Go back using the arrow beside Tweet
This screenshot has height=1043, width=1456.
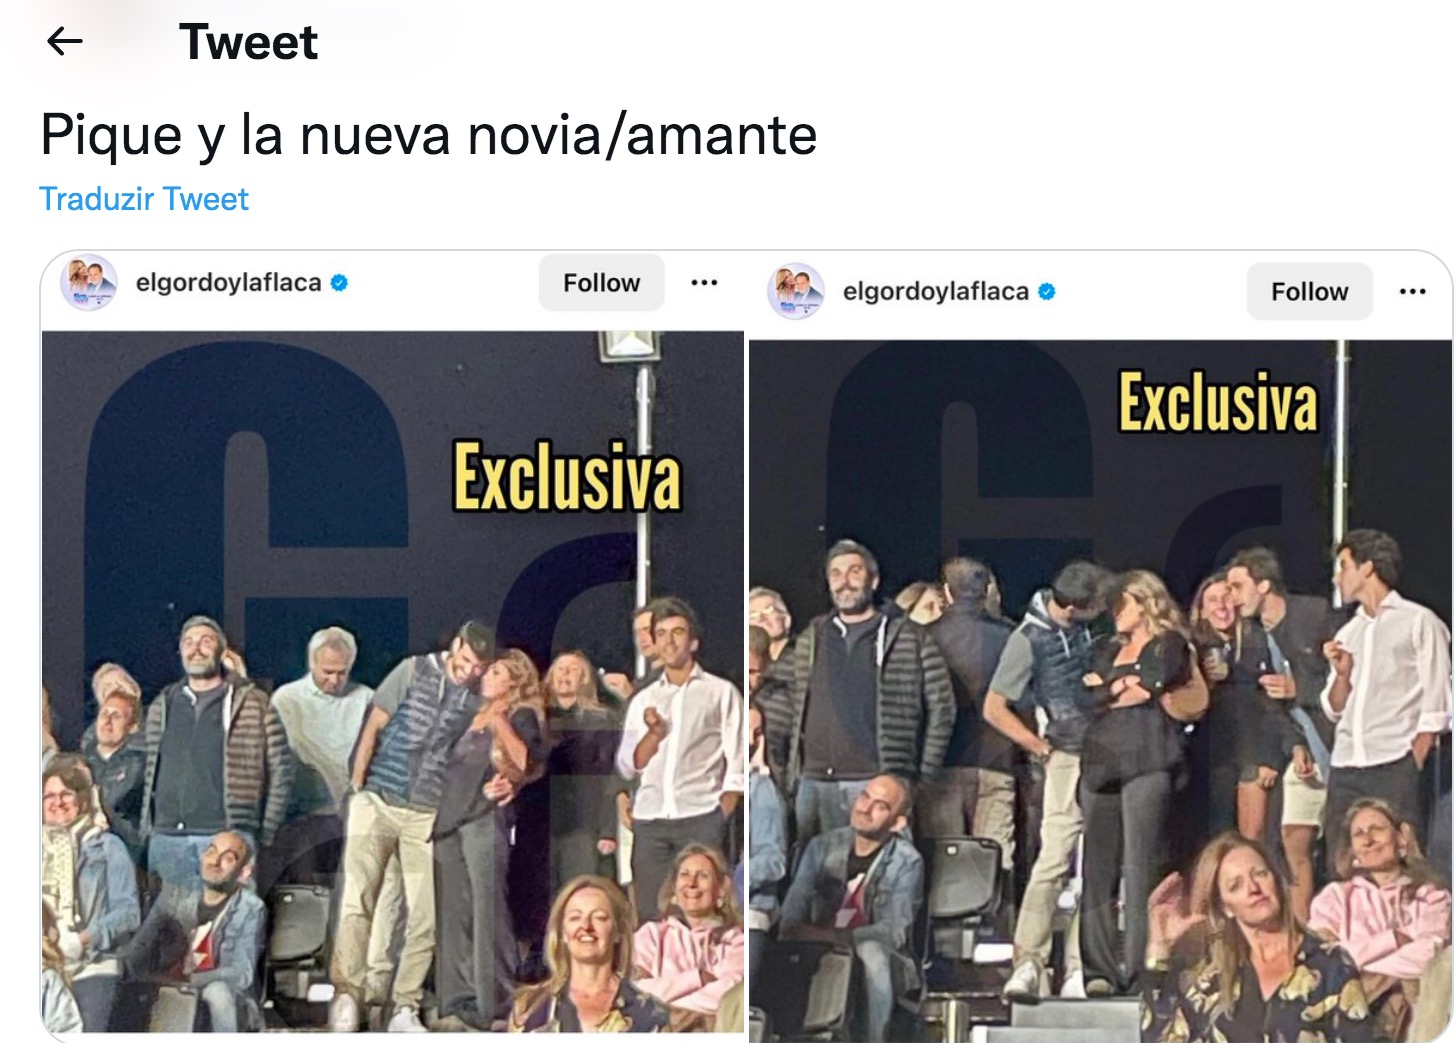(65, 41)
